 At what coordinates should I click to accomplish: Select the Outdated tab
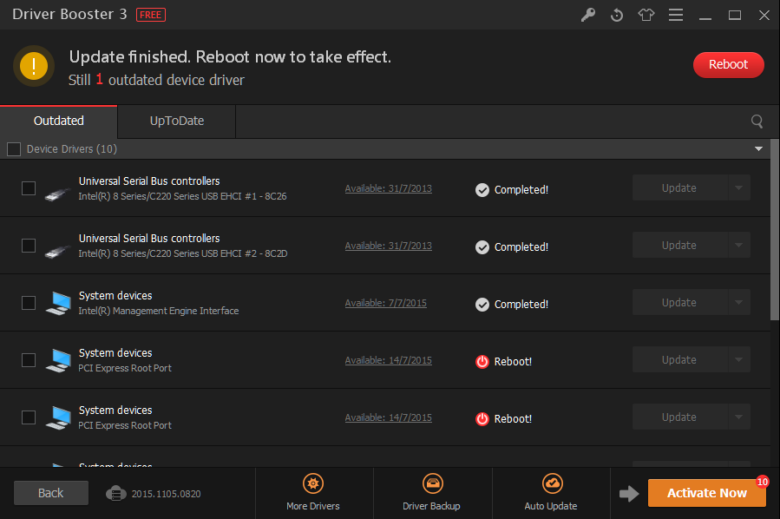click(x=59, y=121)
